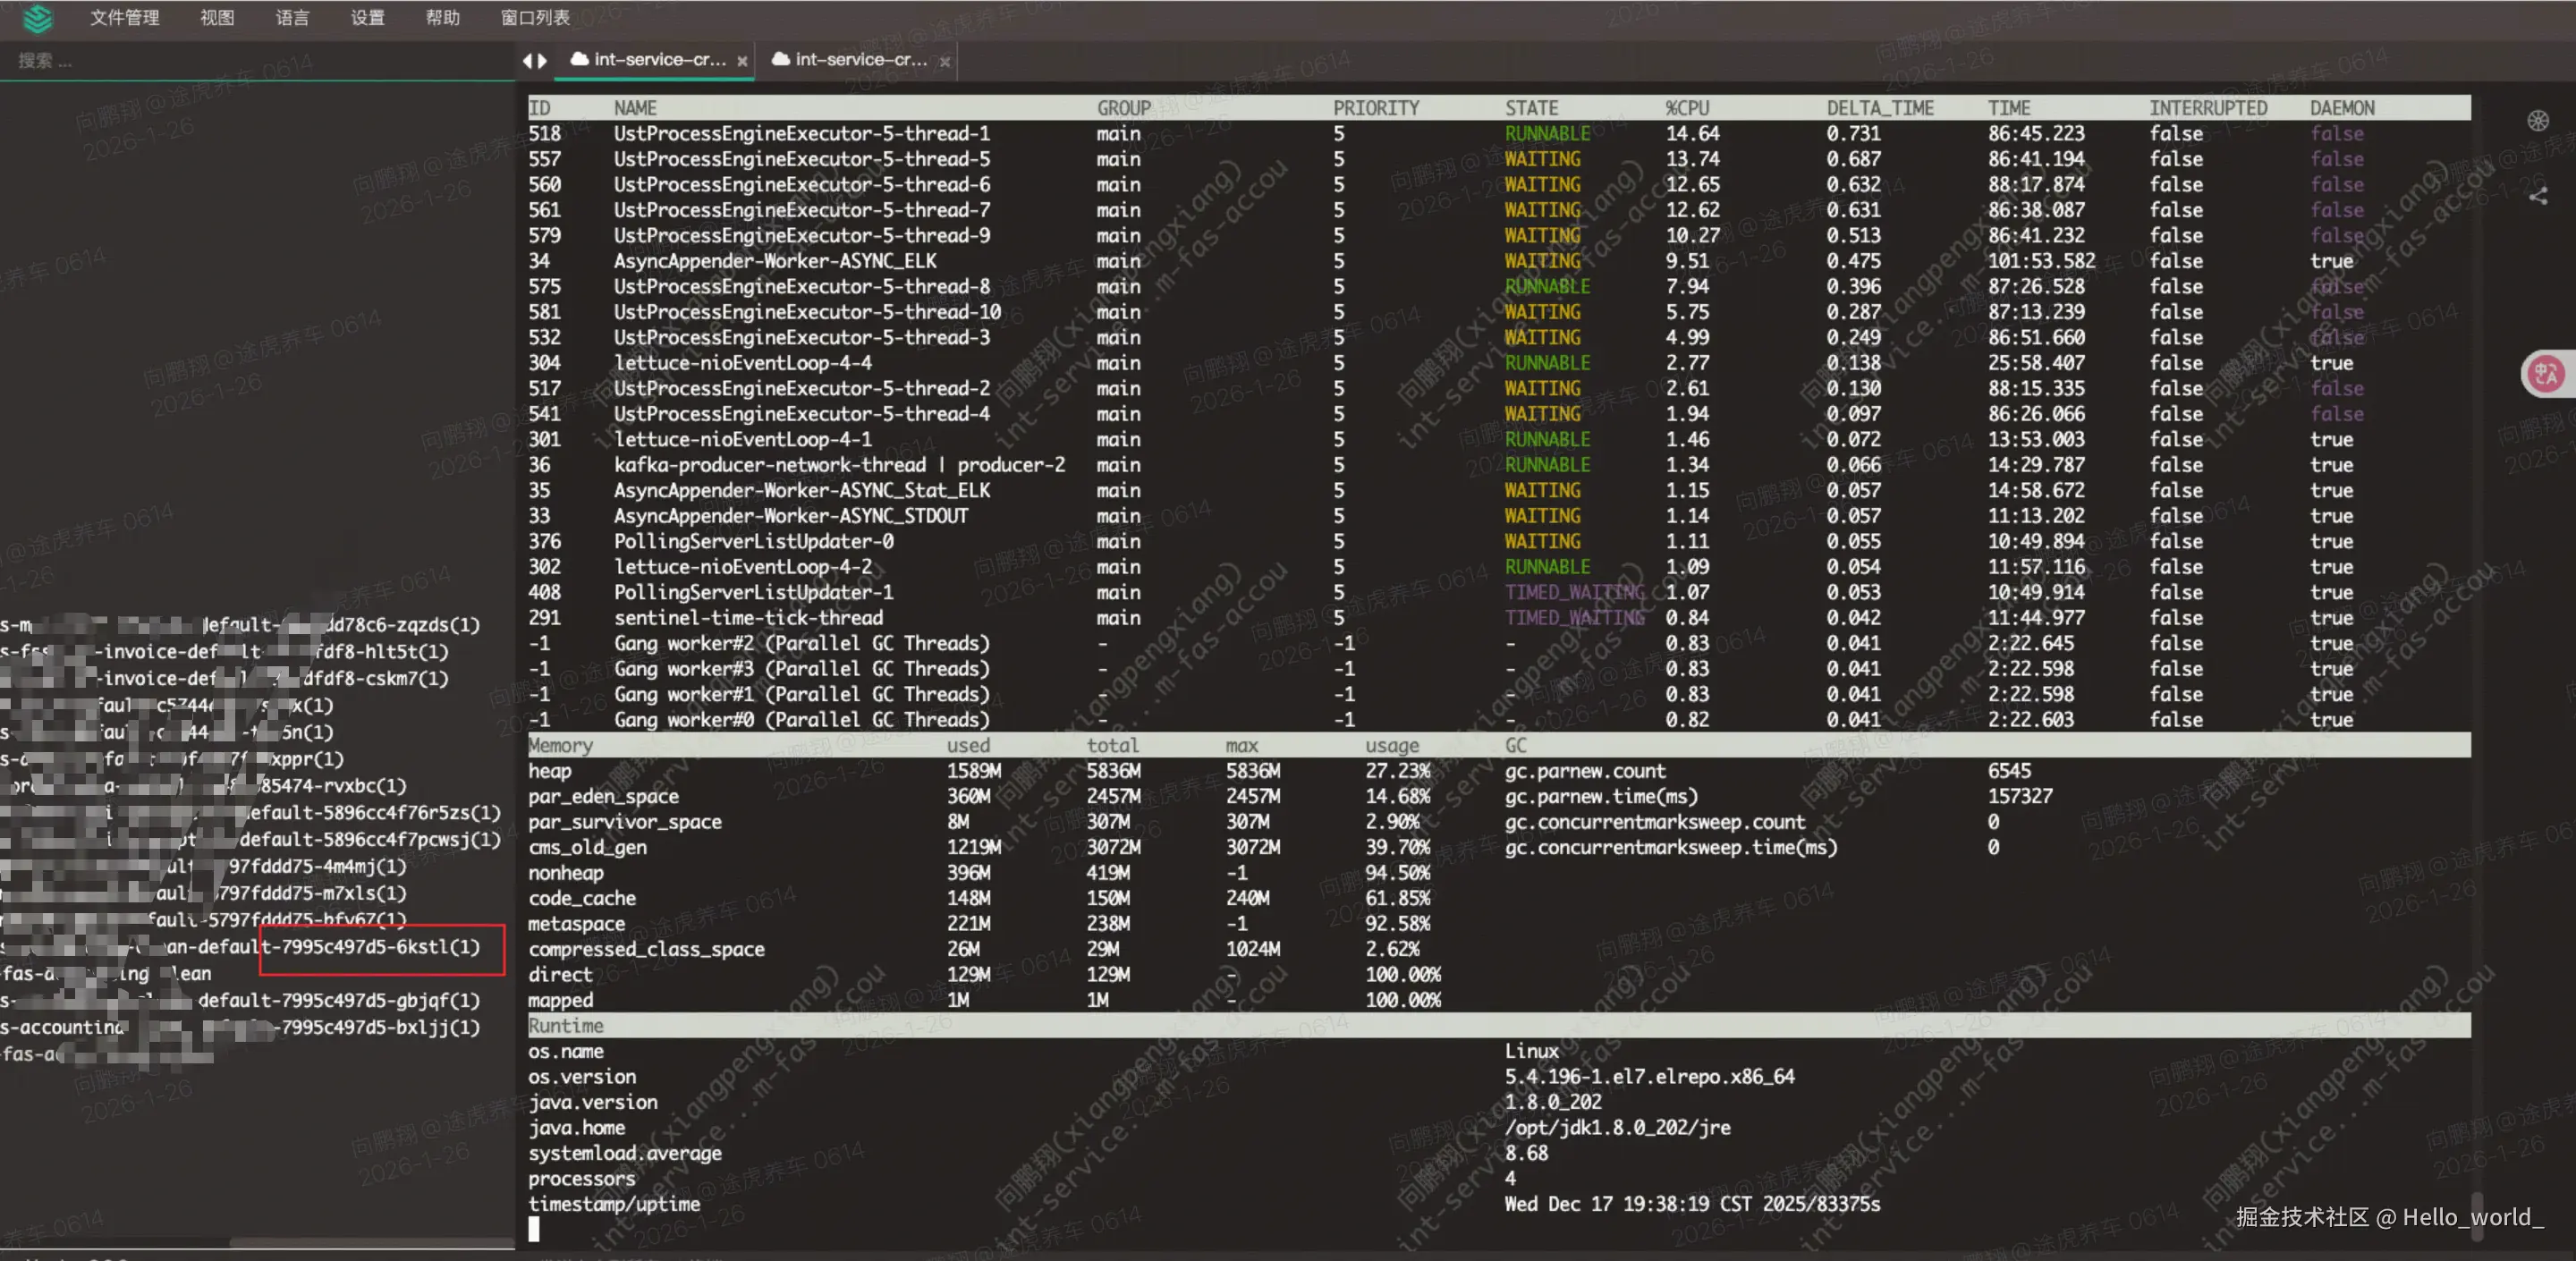Select pod default-7995c497d5-gbjqf(1) in sidebar
This screenshot has height=1261, width=2576.
coord(338,1001)
